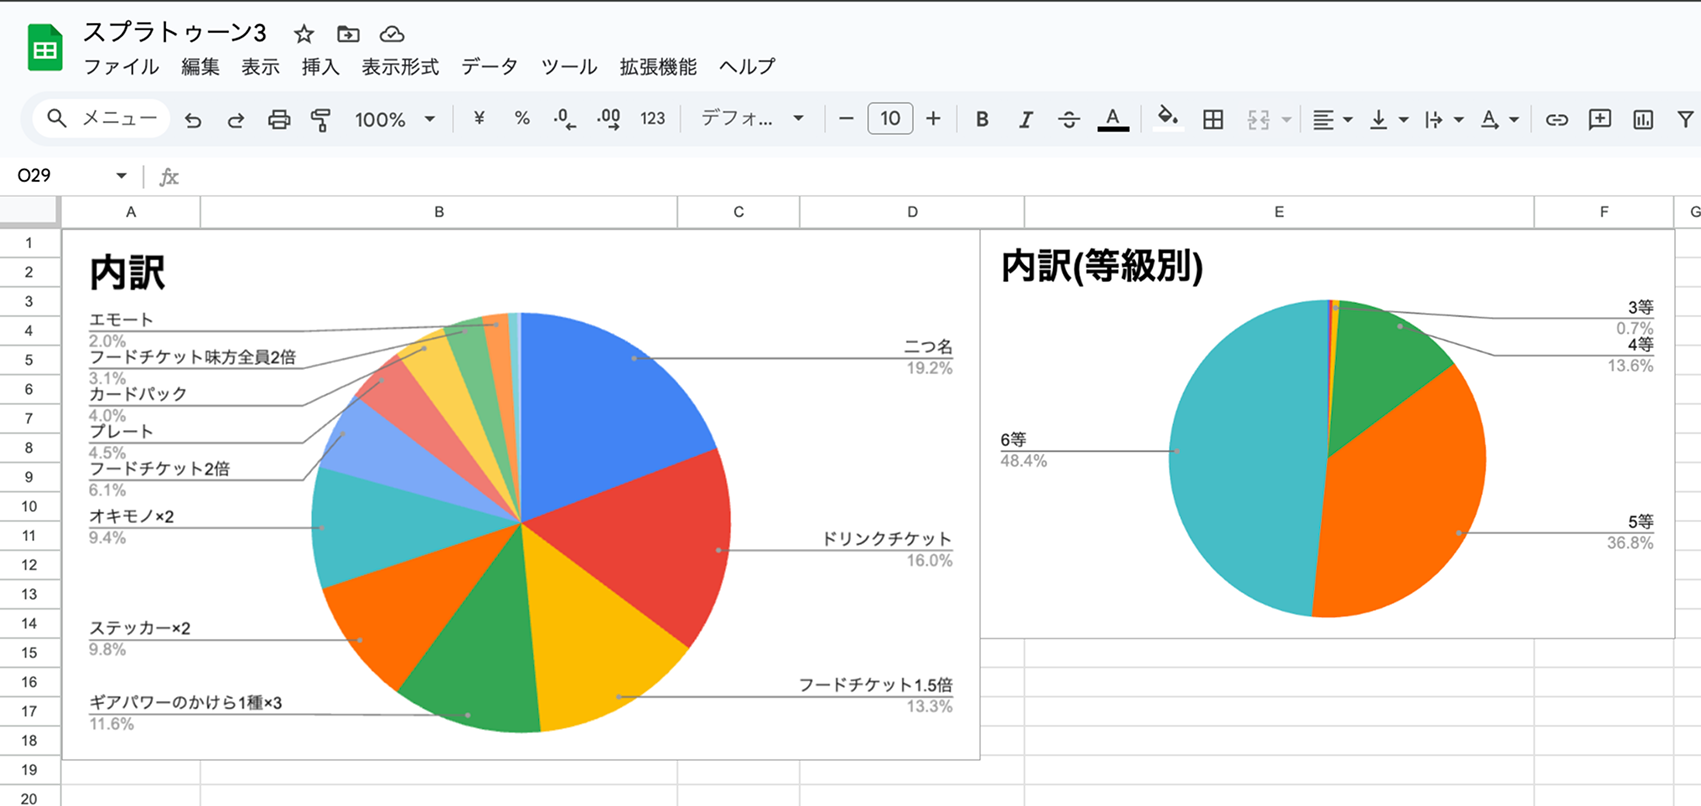Image resolution: width=1701 pixels, height=806 pixels.
Task: Select row 19 header
Action: pyautogui.click(x=29, y=770)
